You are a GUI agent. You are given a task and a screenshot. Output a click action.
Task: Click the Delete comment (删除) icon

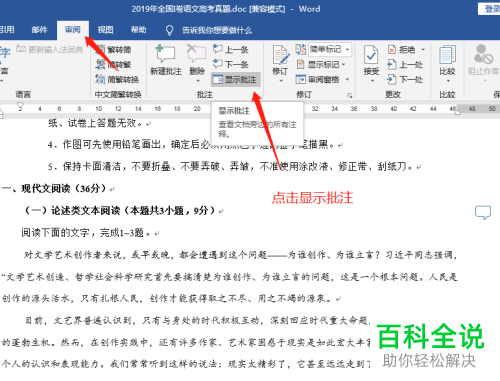pyautogui.click(x=197, y=54)
